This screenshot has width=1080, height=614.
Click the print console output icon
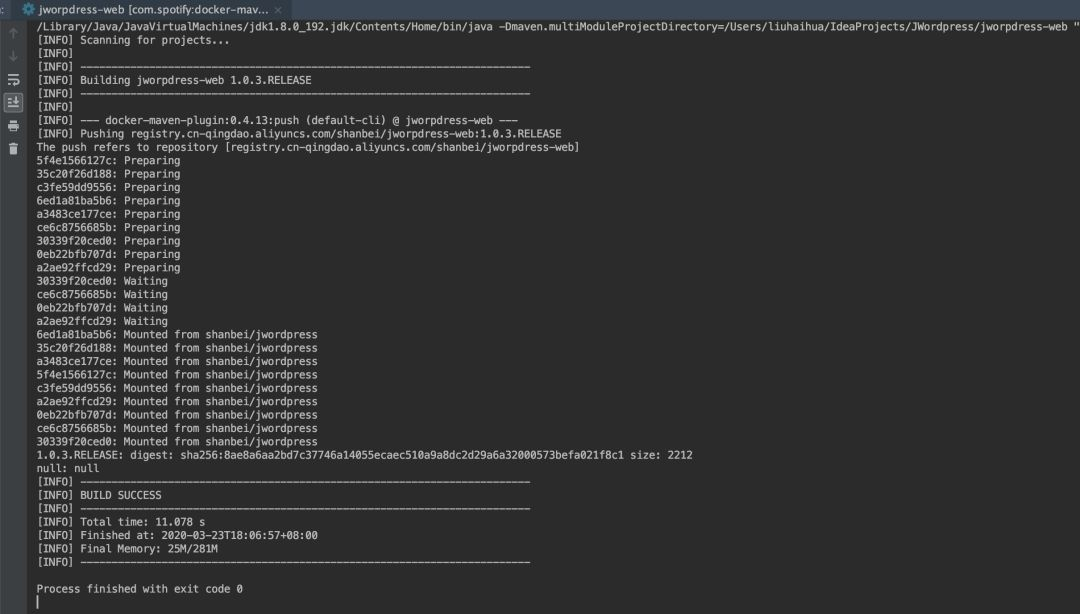(13, 125)
